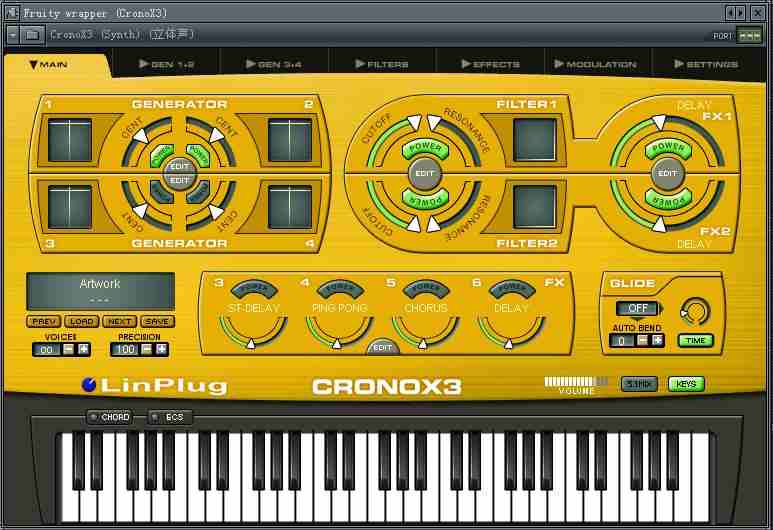Toggle the ECS button above keyboard

click(x=170, y=417)
